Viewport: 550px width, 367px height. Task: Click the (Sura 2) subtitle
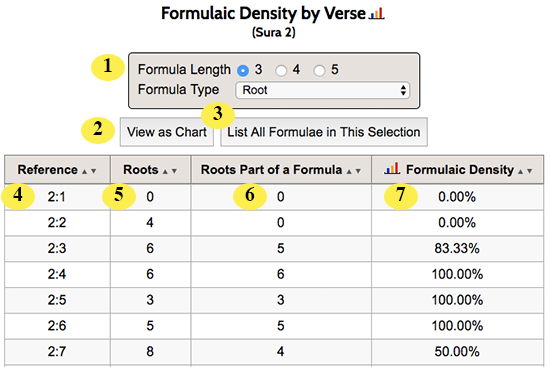click(274, 32)
